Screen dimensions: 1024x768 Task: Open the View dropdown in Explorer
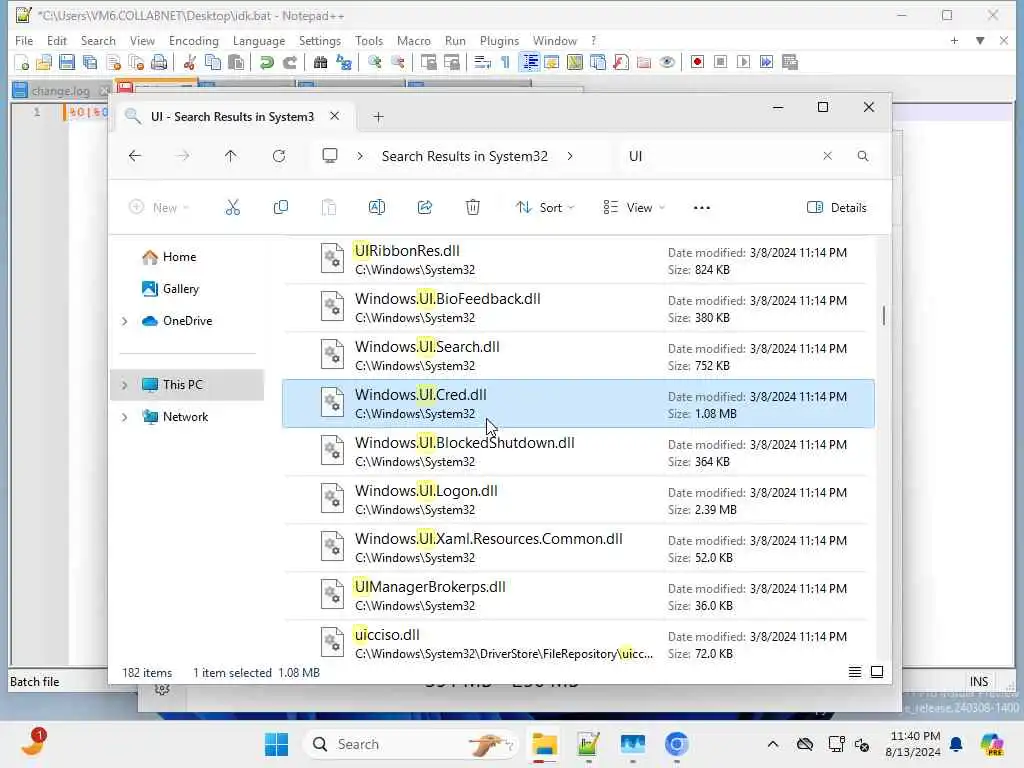point(633,208)
